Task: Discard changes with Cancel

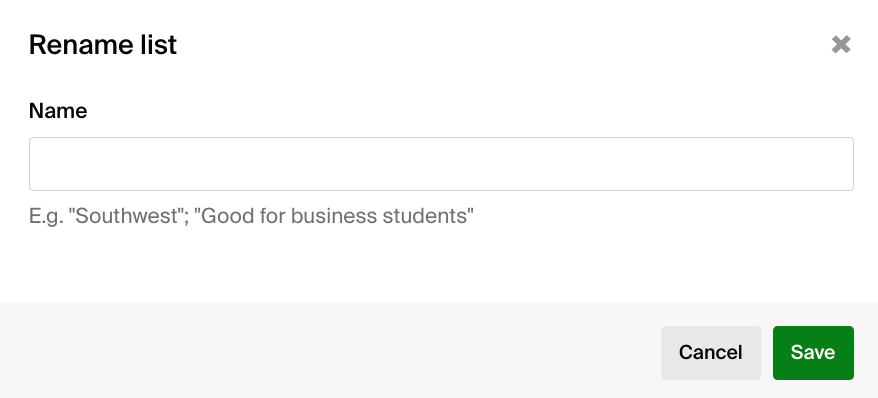Action: pyautogui.click(x=711, y=353)
